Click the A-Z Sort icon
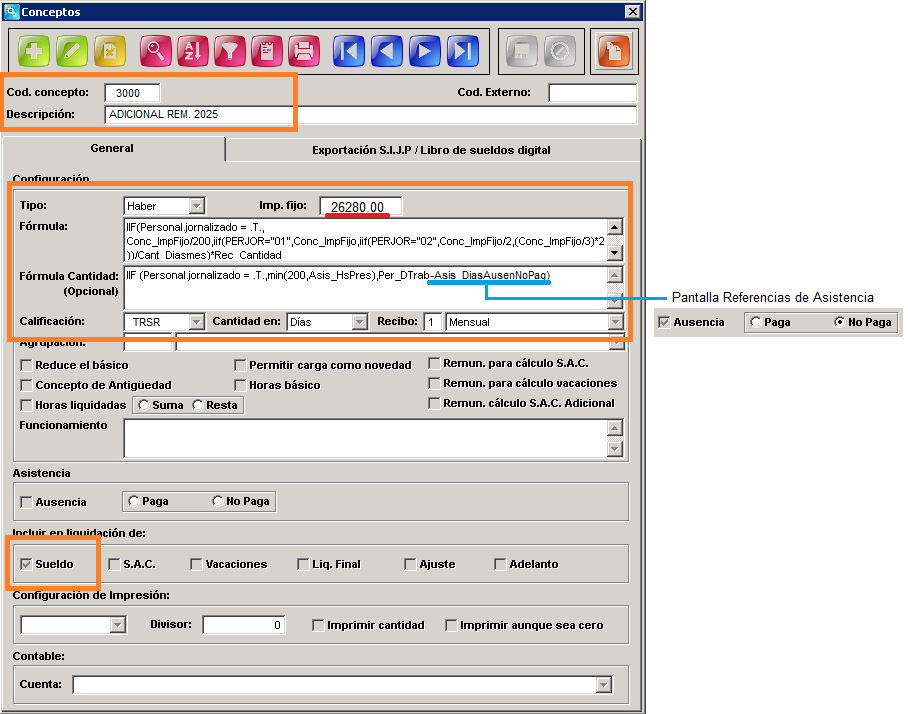The width and height of the screenshot is (908, 714). [193, 51]
